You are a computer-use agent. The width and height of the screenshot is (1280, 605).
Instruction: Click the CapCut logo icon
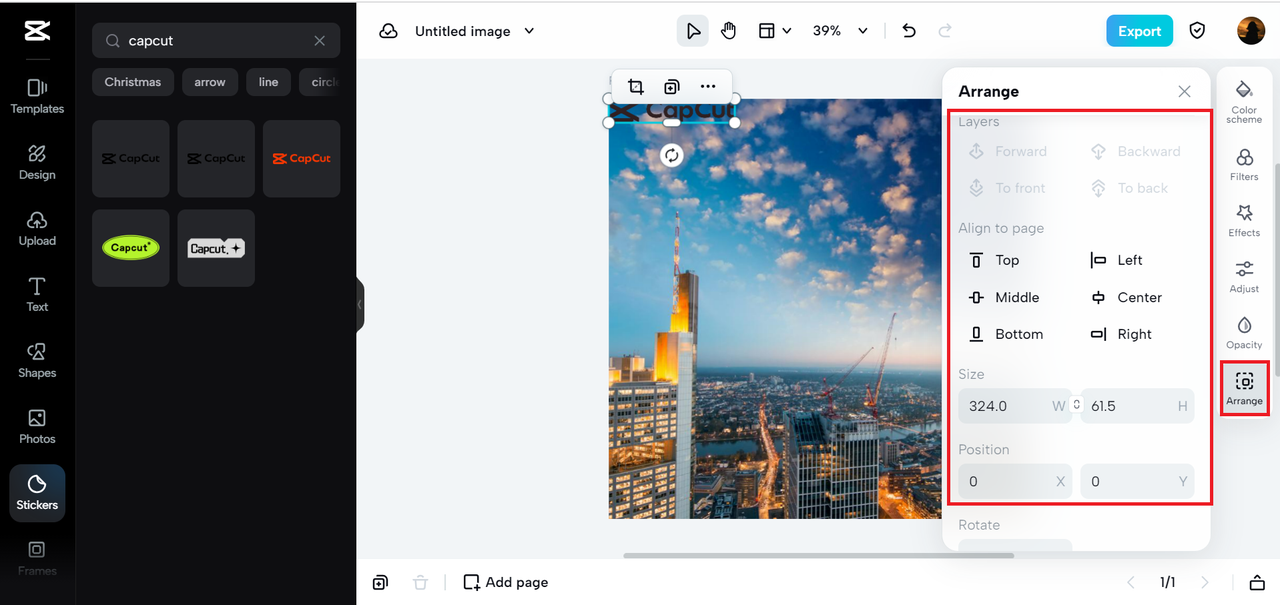[37, 31]
